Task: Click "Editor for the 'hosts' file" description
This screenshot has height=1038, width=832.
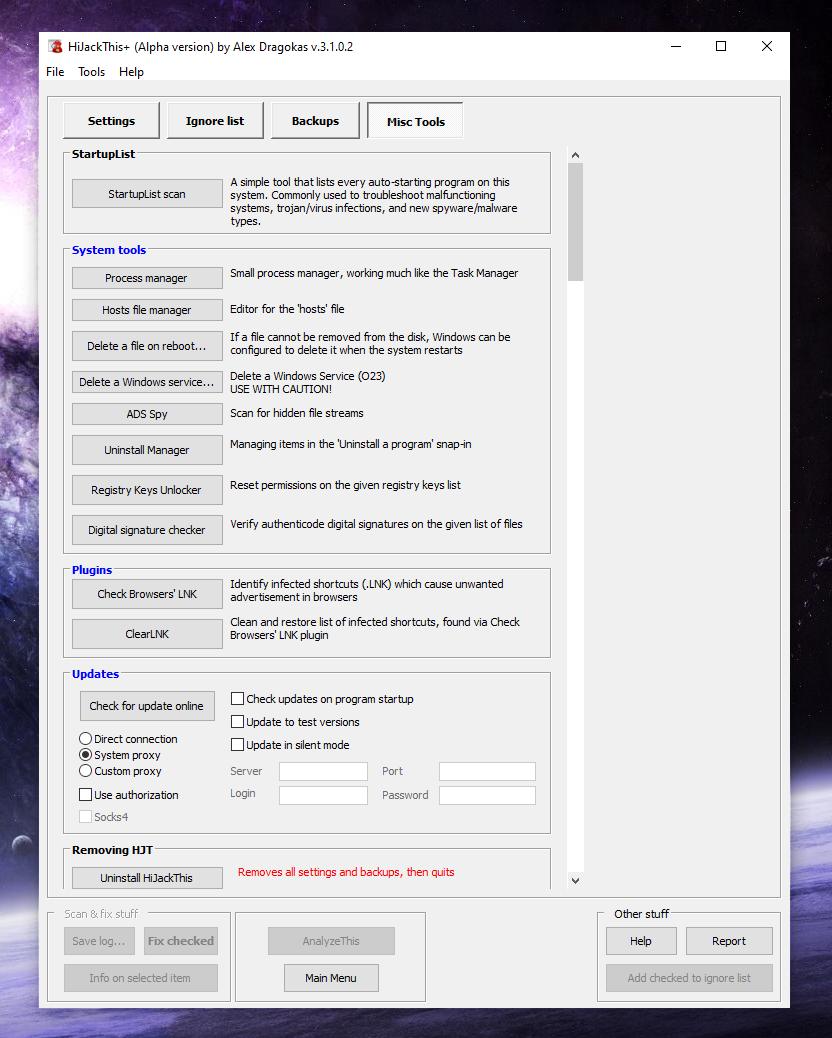Action: pos(287,309)
